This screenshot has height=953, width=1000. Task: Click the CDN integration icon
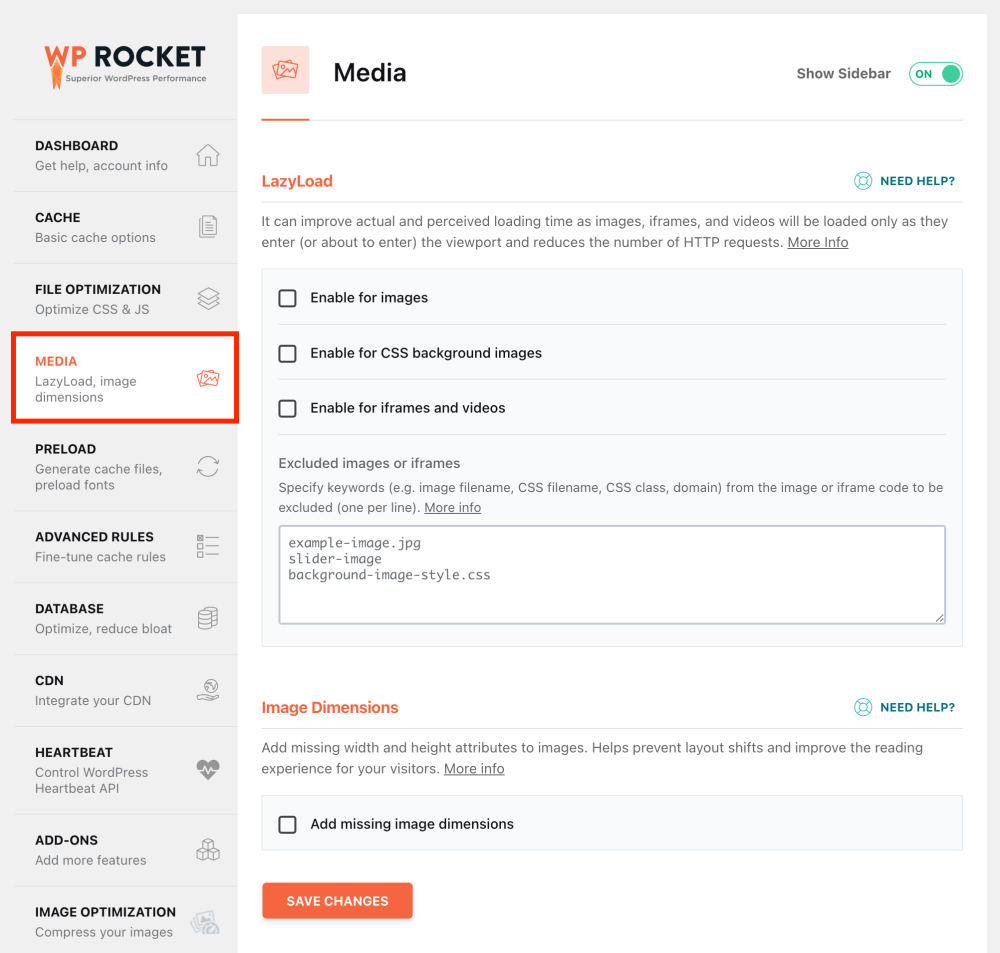(207, 690)
